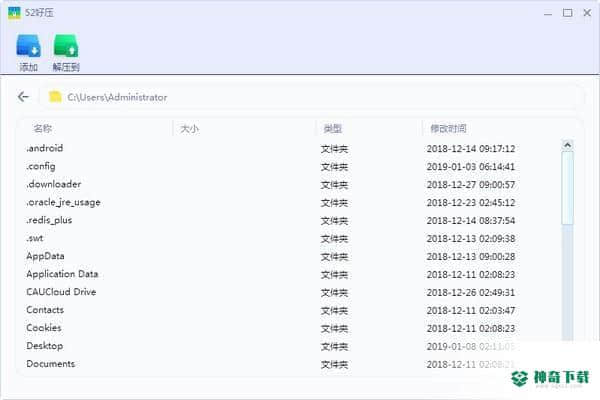
Task: Click the C:\Users\Administrator path field
Action: [x=312, y=97]
